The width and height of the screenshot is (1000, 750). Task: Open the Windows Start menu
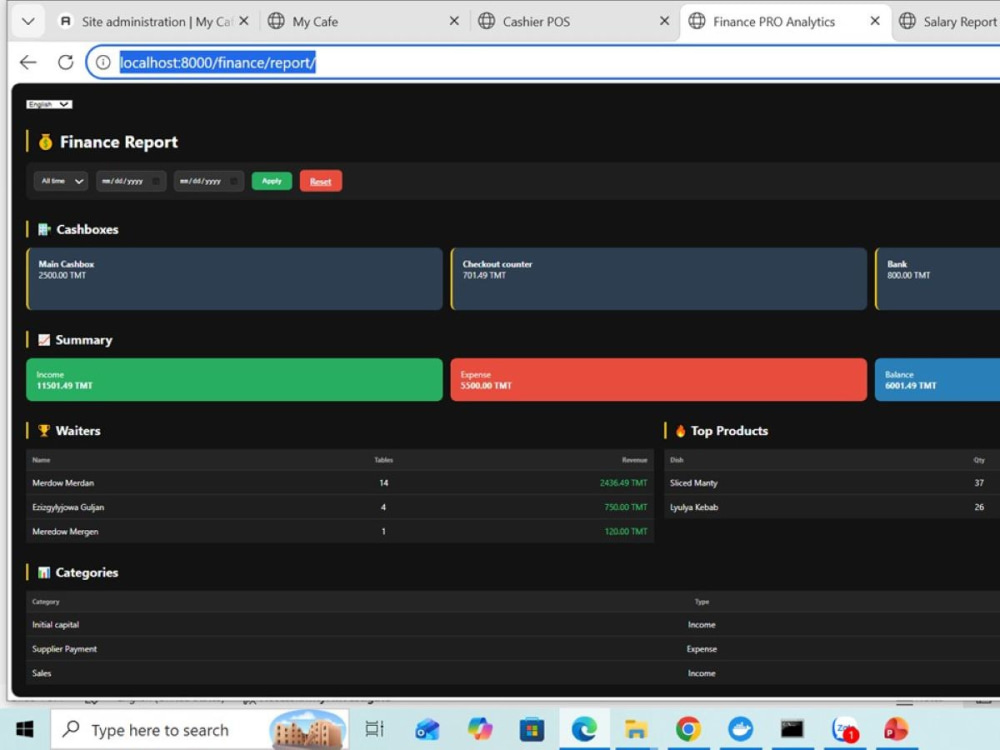[25, 729]
